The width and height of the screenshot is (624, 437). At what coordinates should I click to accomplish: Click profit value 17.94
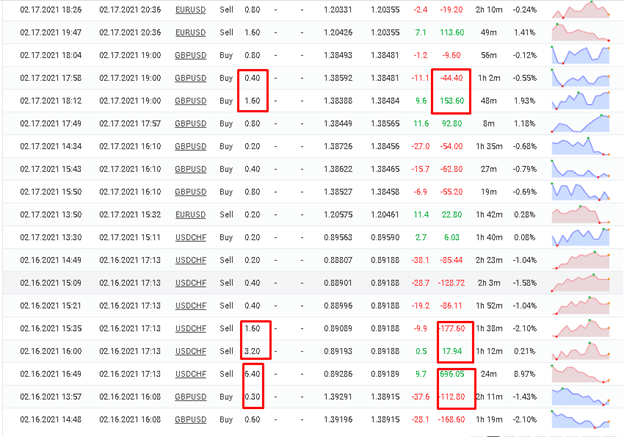[x=452, y=351]
